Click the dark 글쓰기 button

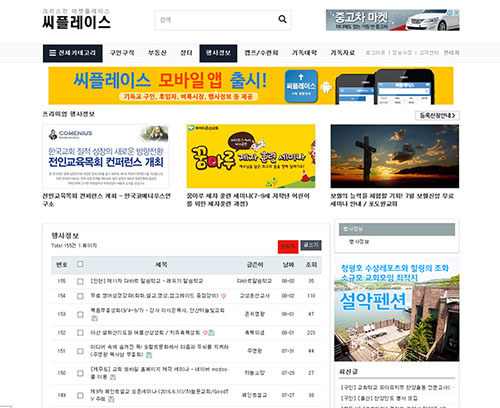(x=311, y=245)
